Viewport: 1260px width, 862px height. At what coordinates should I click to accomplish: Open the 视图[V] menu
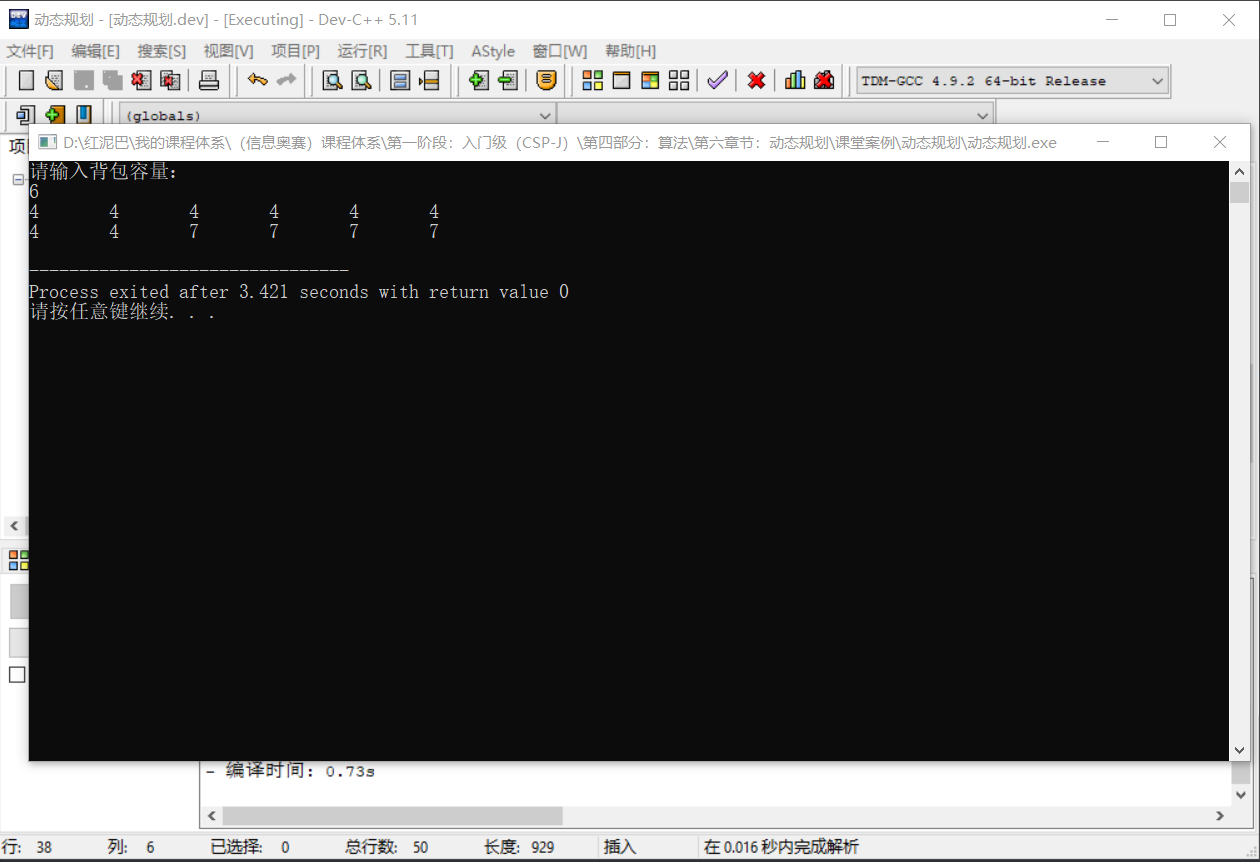[228, 51]
